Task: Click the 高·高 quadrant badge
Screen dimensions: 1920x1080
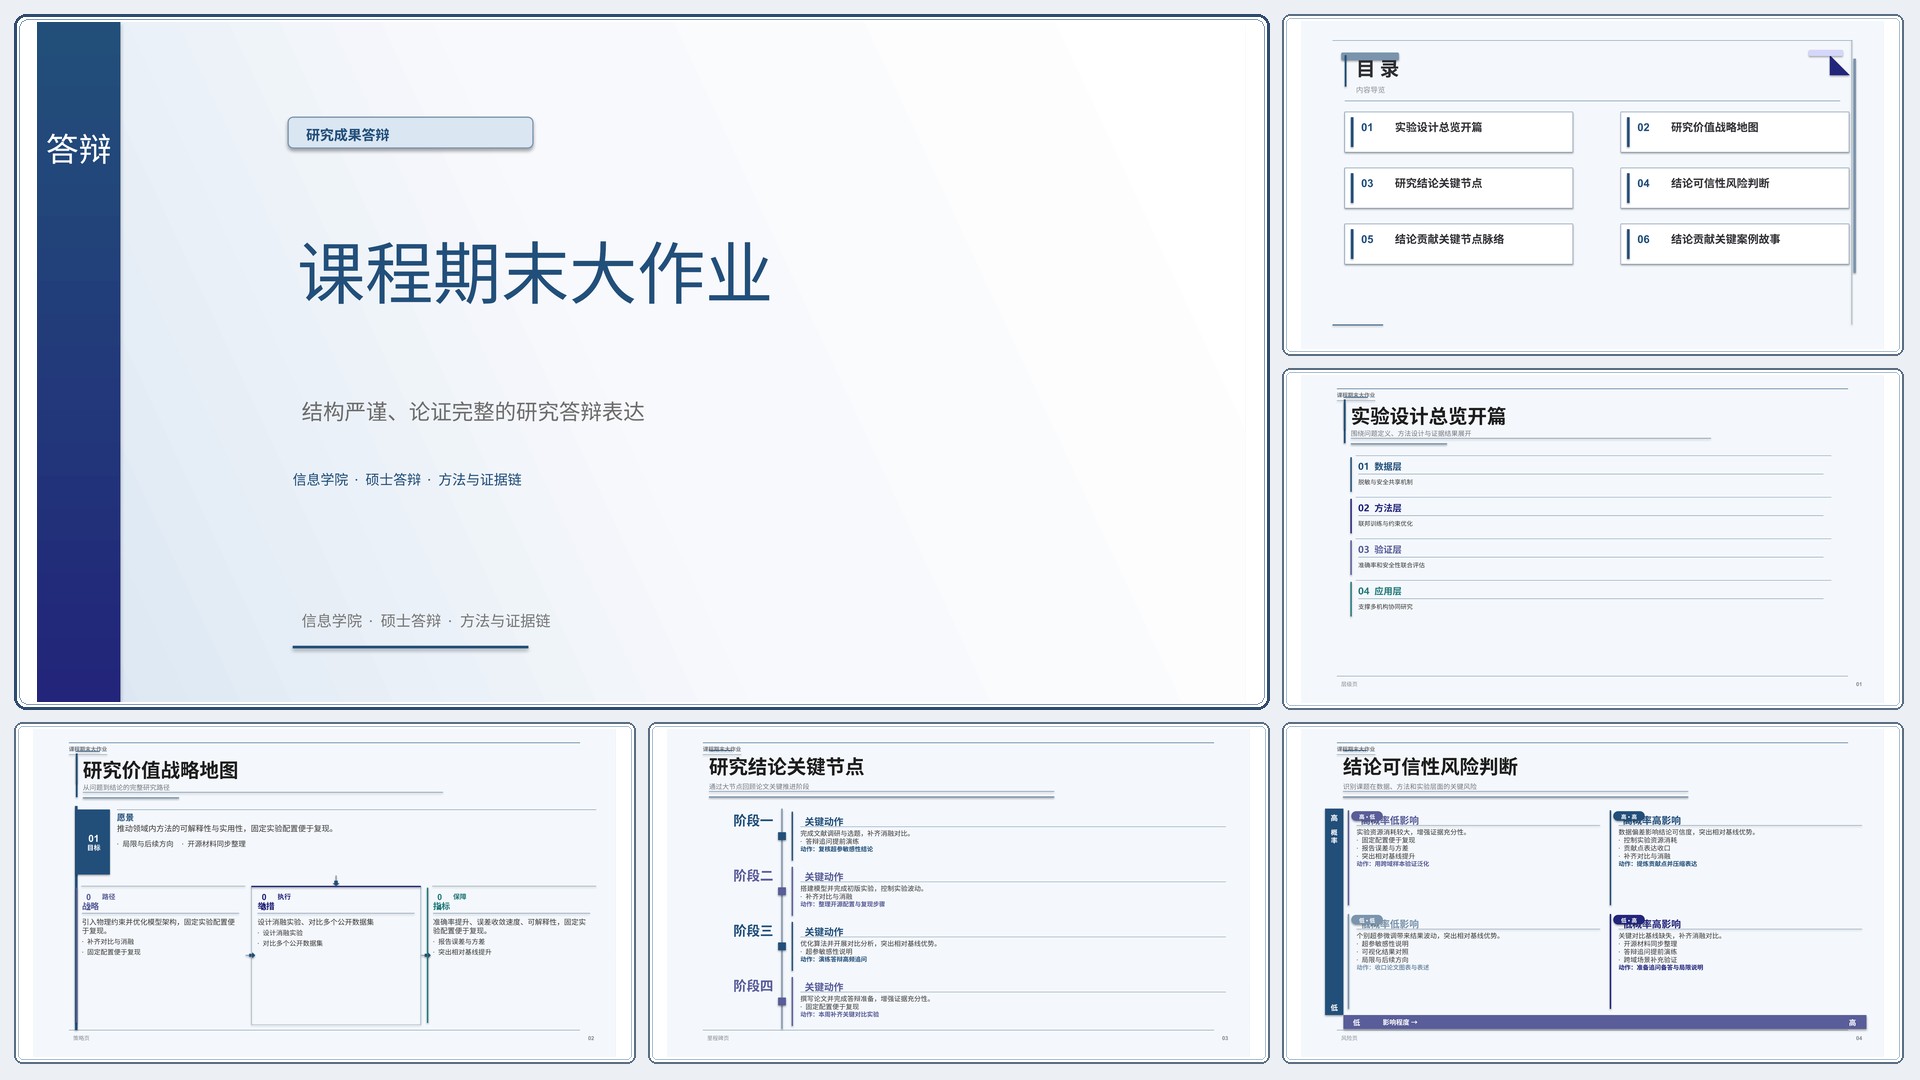Action: (x=1630, y=817)
